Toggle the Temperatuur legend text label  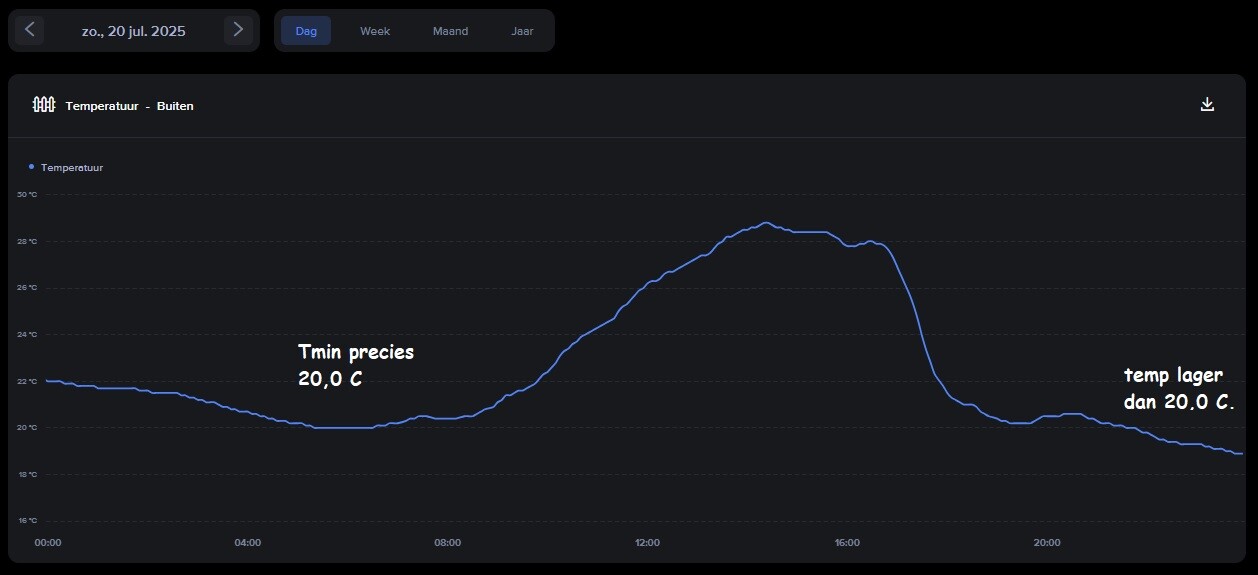pyautogui.click(x=72, y=168)
